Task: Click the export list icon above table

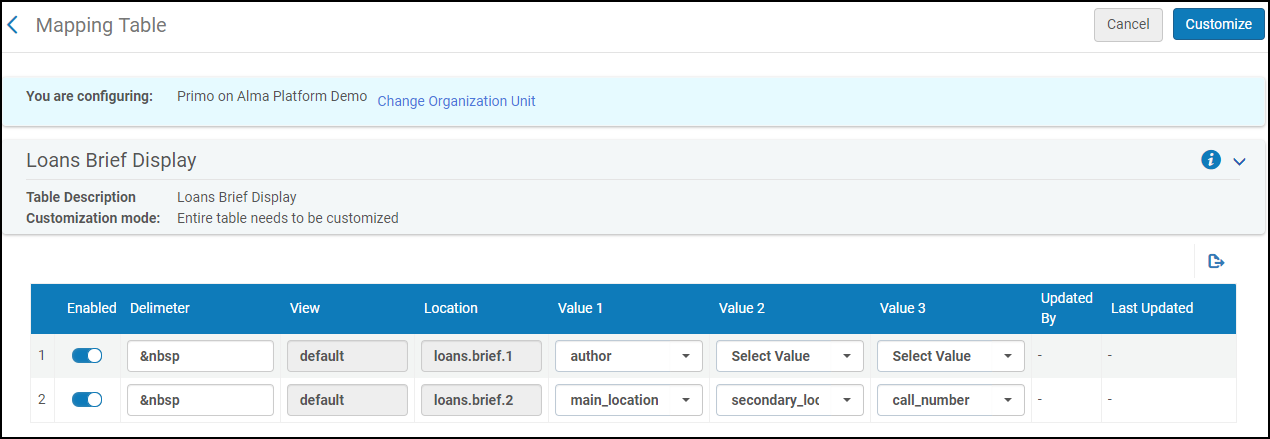Action: click(1216, 262)
